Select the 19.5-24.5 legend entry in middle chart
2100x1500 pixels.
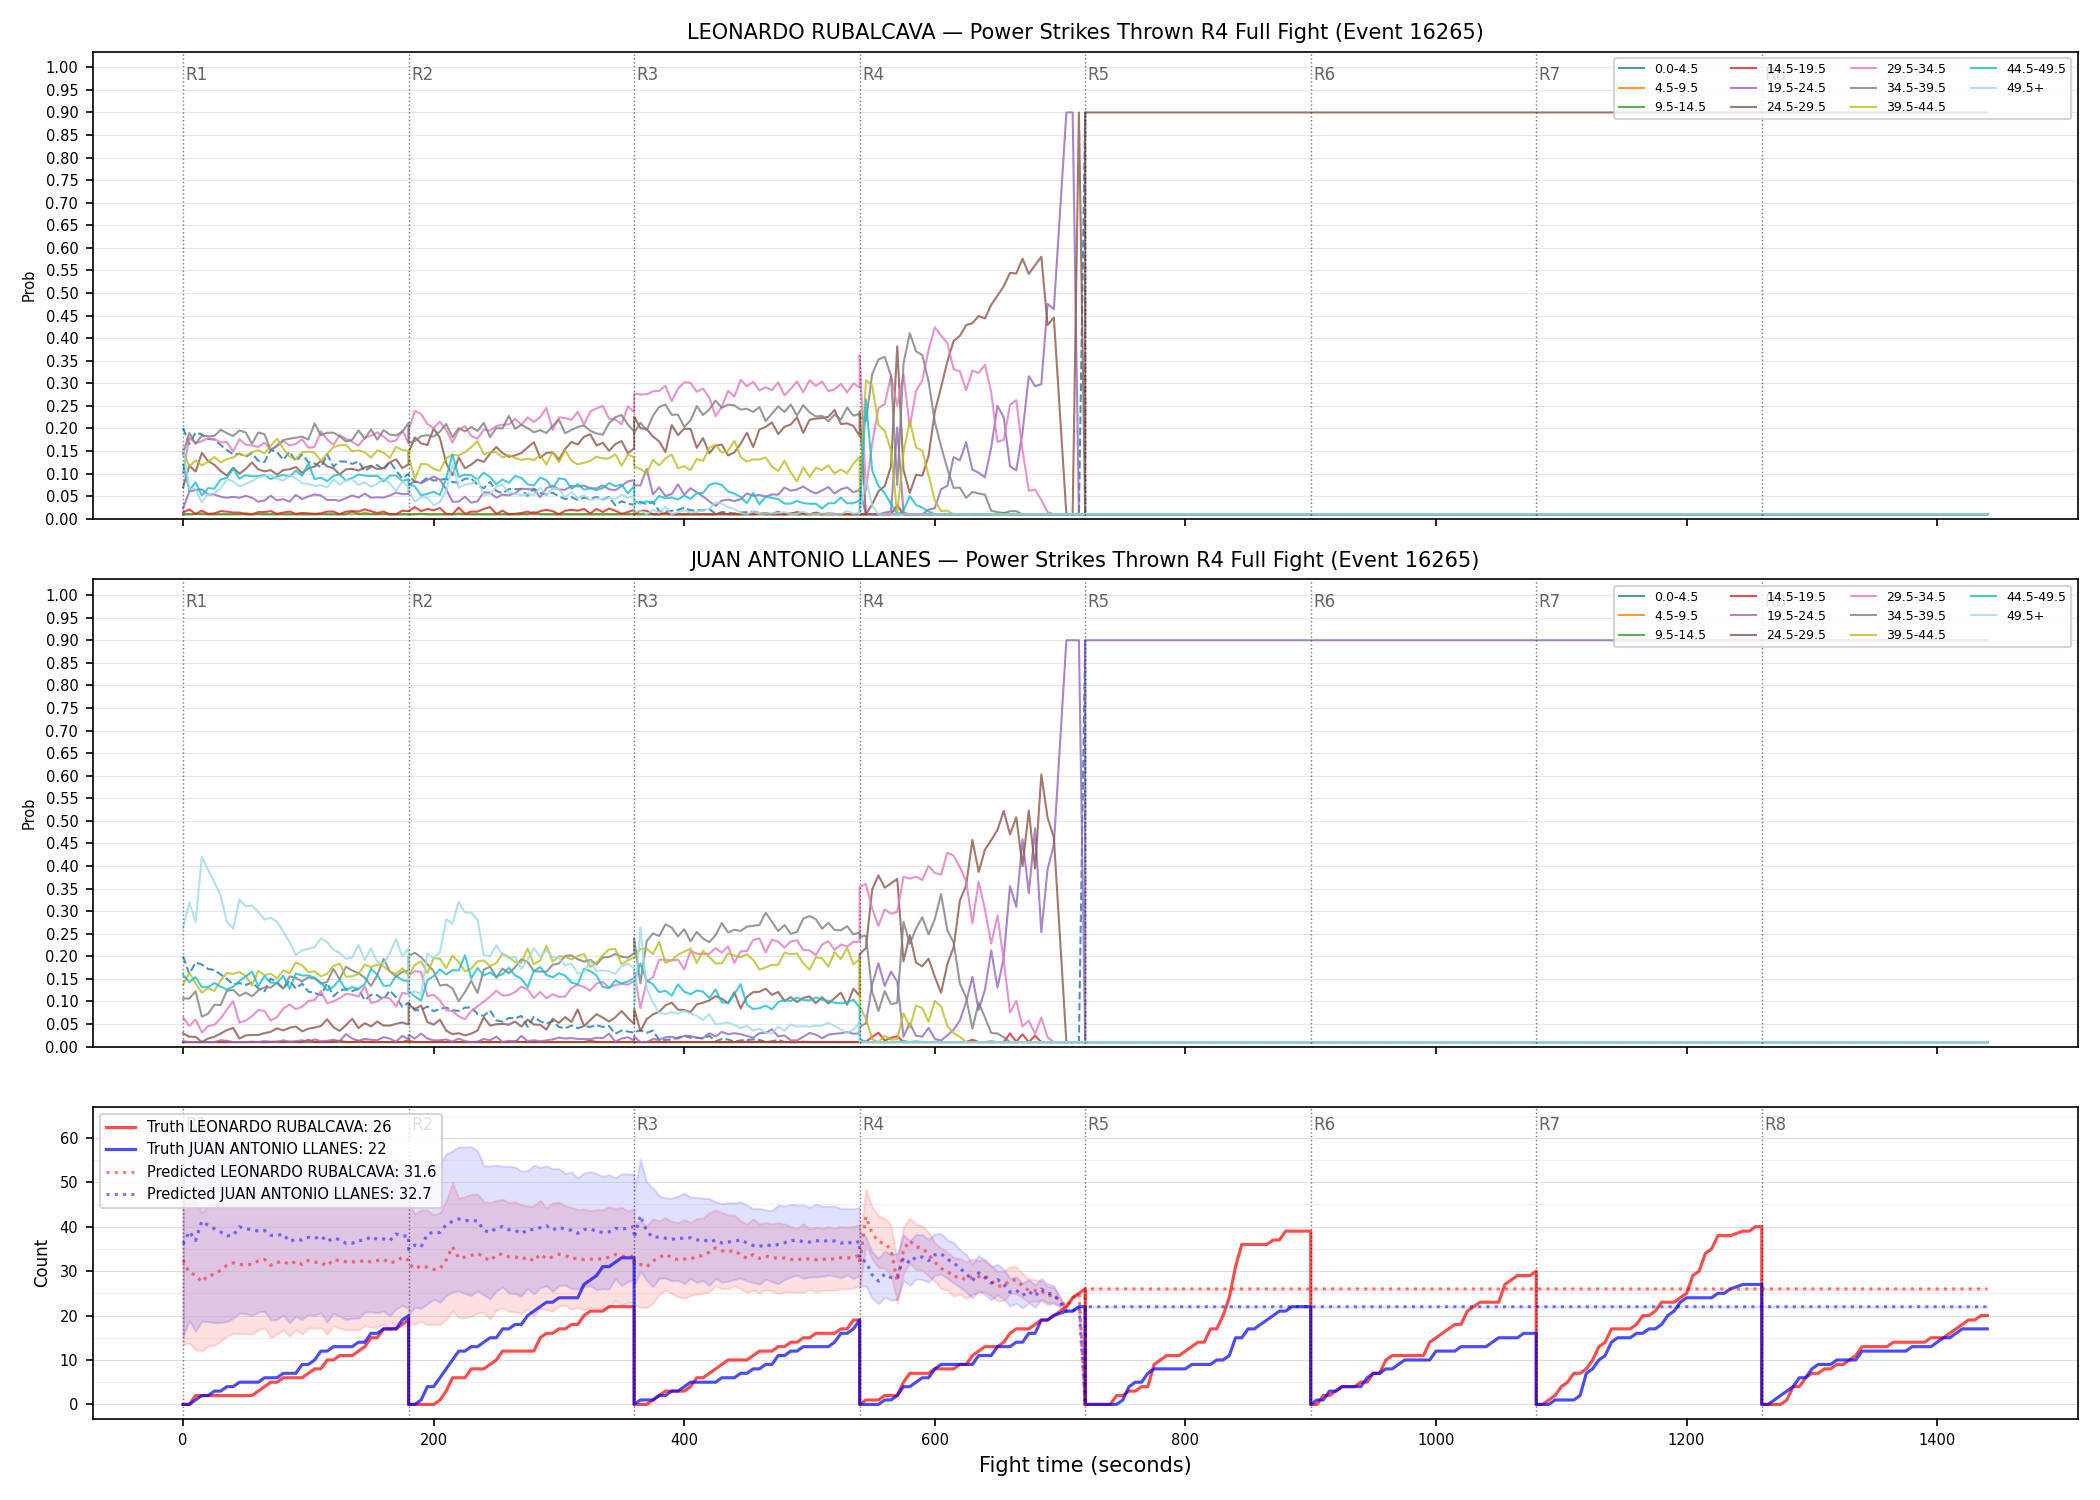click(x=1778, y=616)
